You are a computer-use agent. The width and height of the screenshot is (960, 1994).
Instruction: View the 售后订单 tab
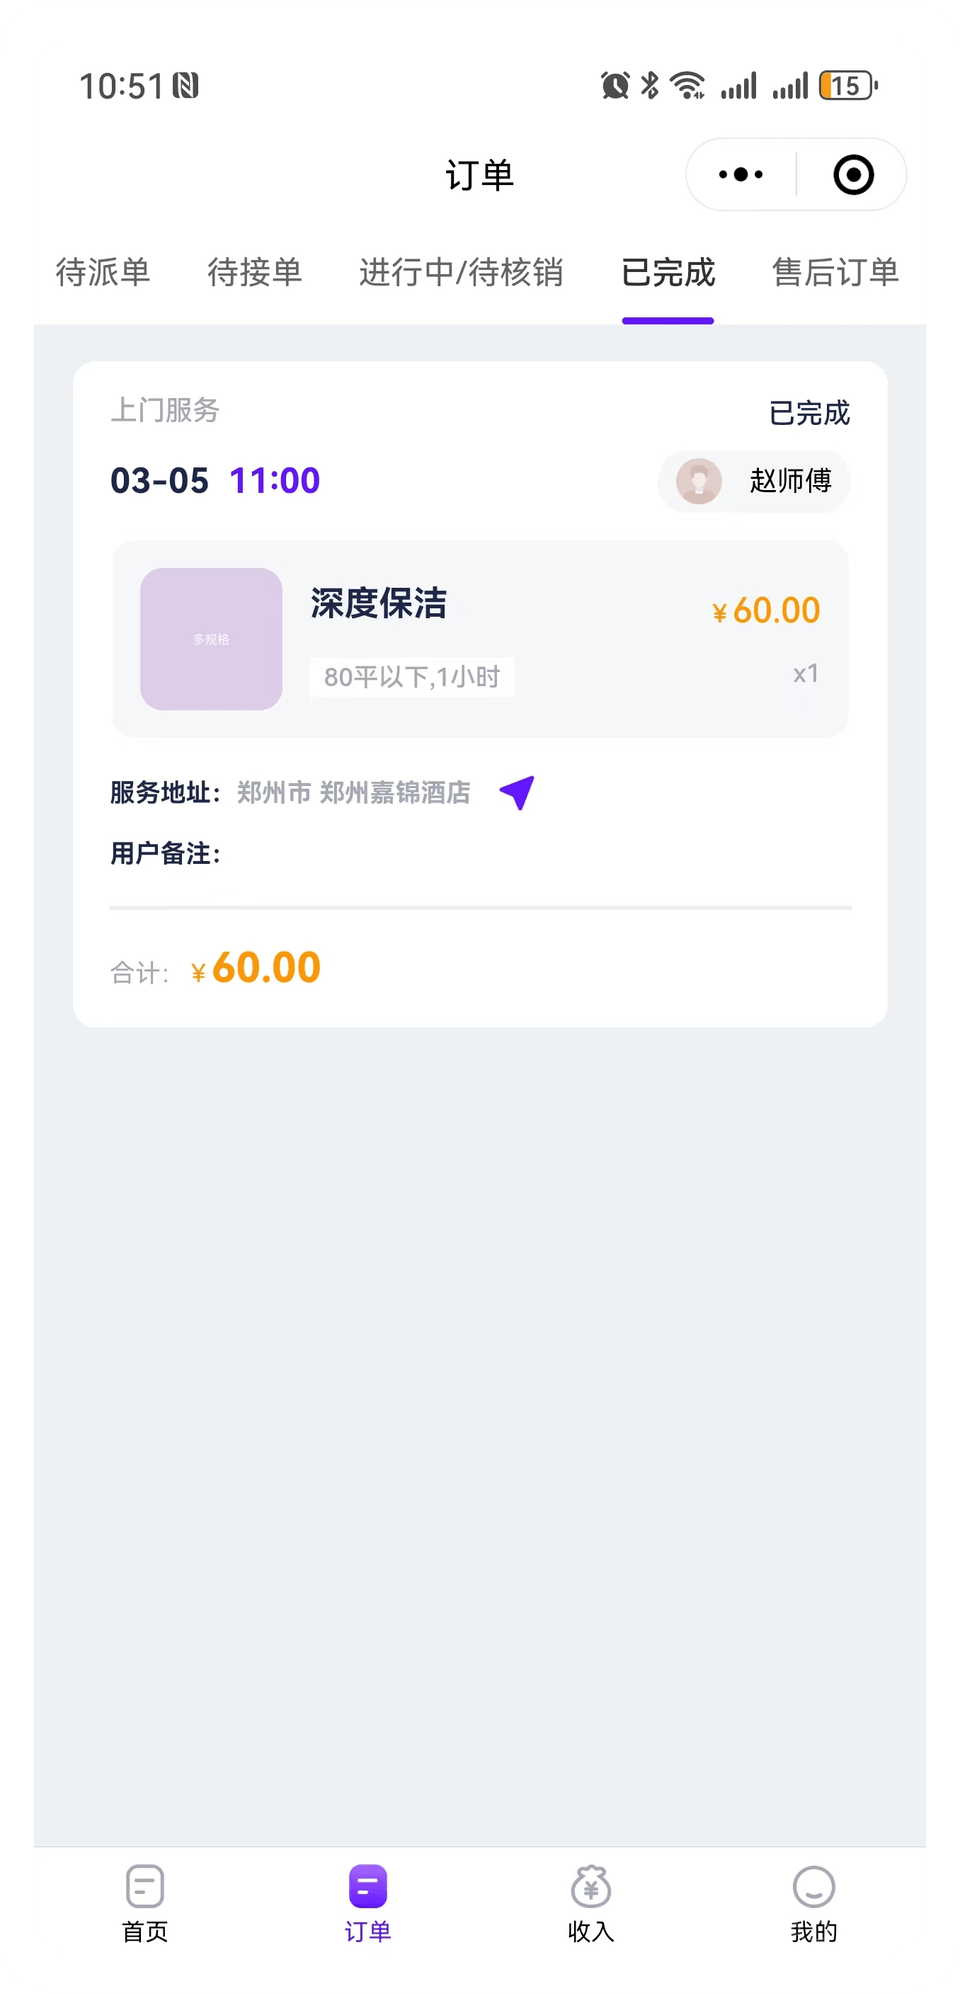coord(835,272)
